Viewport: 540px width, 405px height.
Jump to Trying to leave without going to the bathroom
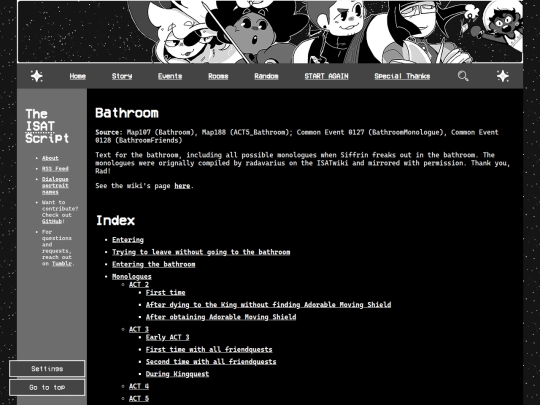pyautogui.click(x=201, y=252)
